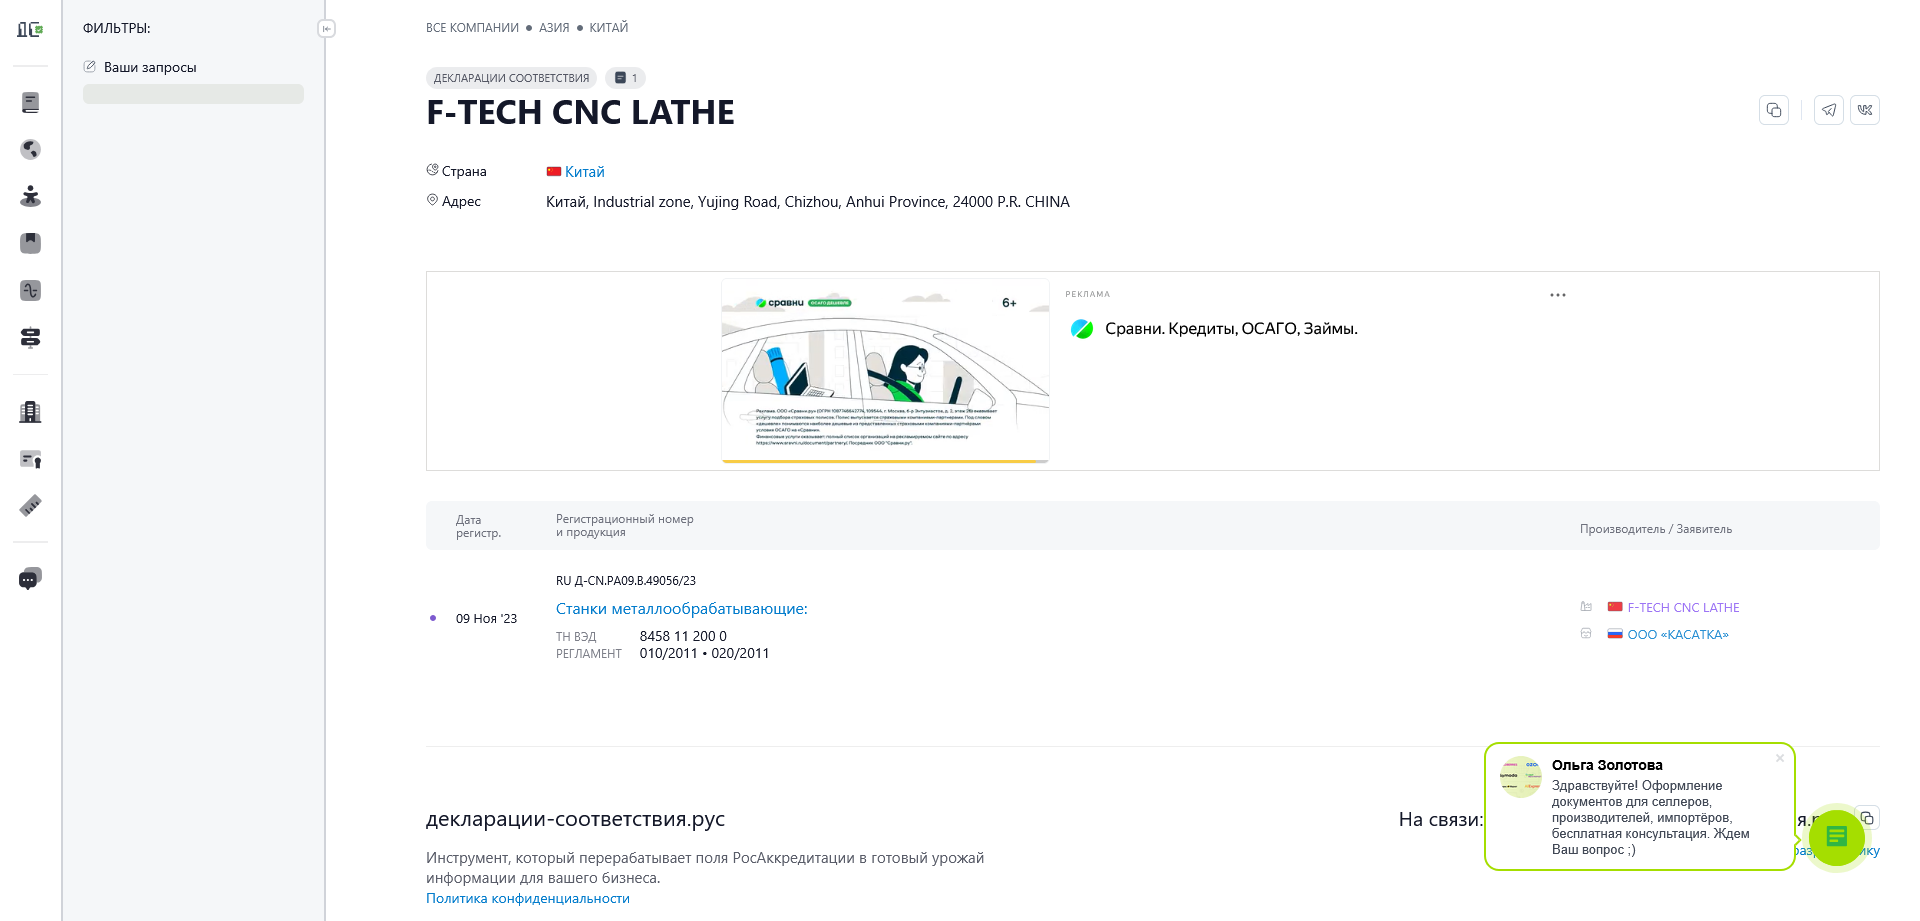Open the chat bubble icon in sidebar
1920x921 pixels.
click(30, 579)
